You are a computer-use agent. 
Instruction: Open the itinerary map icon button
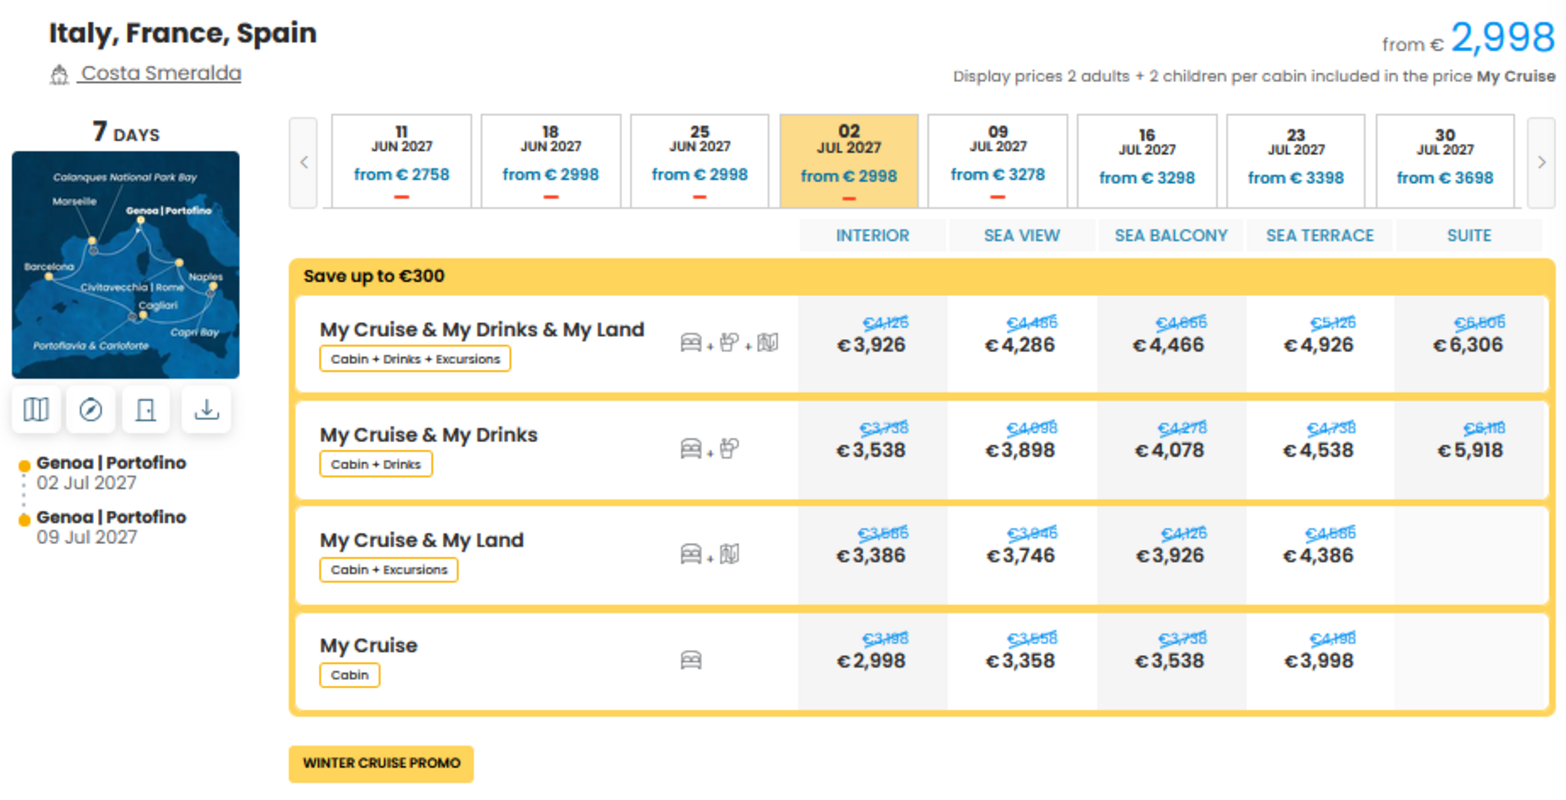[x=36, y=410]
